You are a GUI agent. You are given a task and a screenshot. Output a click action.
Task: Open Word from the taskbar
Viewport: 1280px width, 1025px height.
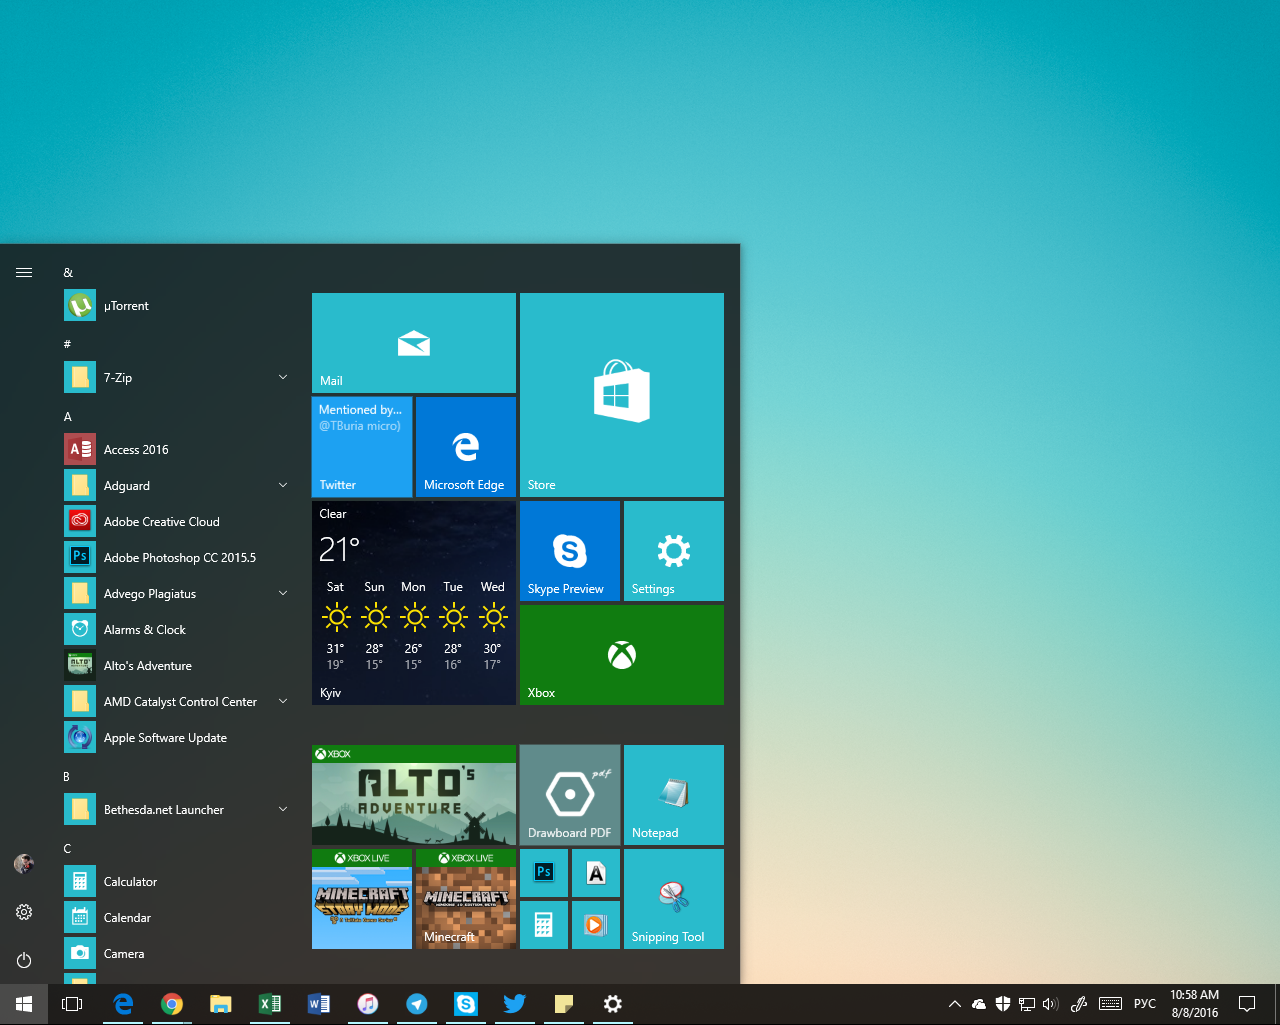click(x=319, y=1004)
